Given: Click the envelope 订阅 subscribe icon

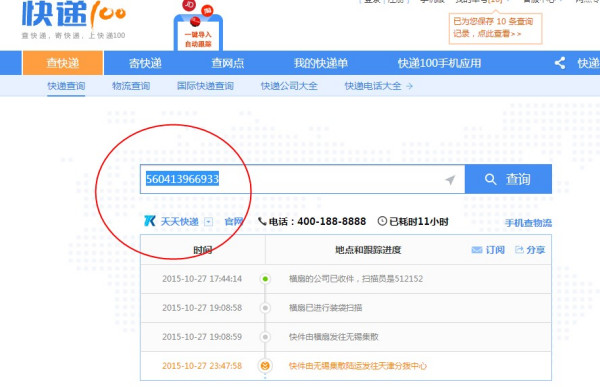Looking at the screenshot, I should [x=477, y=250].
